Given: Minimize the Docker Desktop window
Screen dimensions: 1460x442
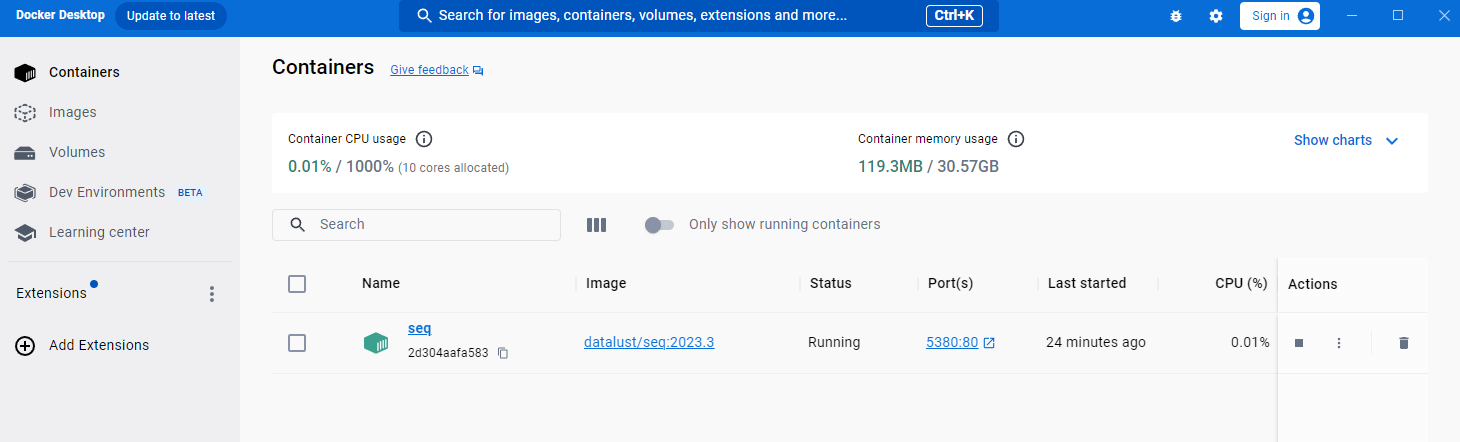Looking at the screenshot, I should [x=1352, y=16].
